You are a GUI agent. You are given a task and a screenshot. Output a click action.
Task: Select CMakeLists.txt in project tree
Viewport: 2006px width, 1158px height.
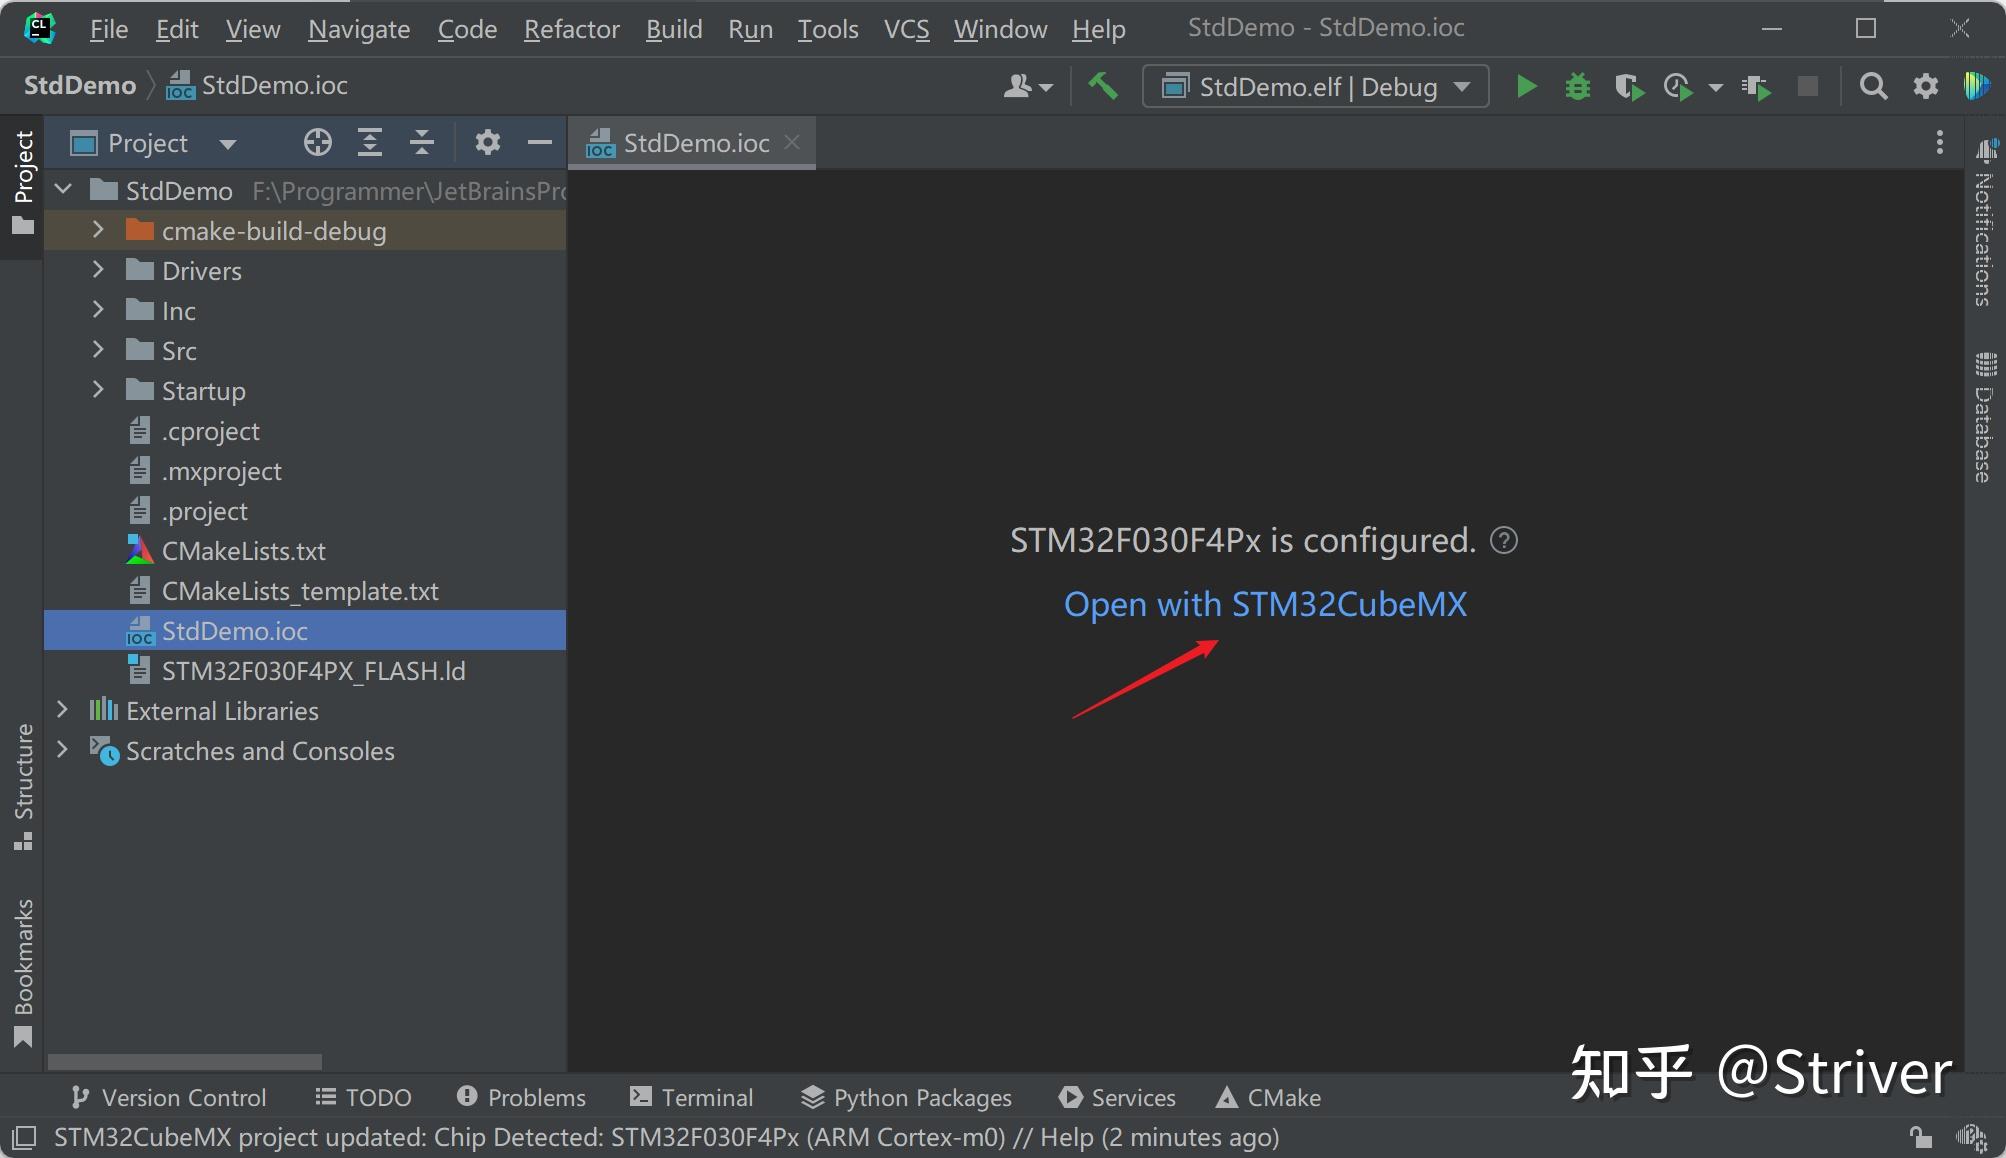305,551
